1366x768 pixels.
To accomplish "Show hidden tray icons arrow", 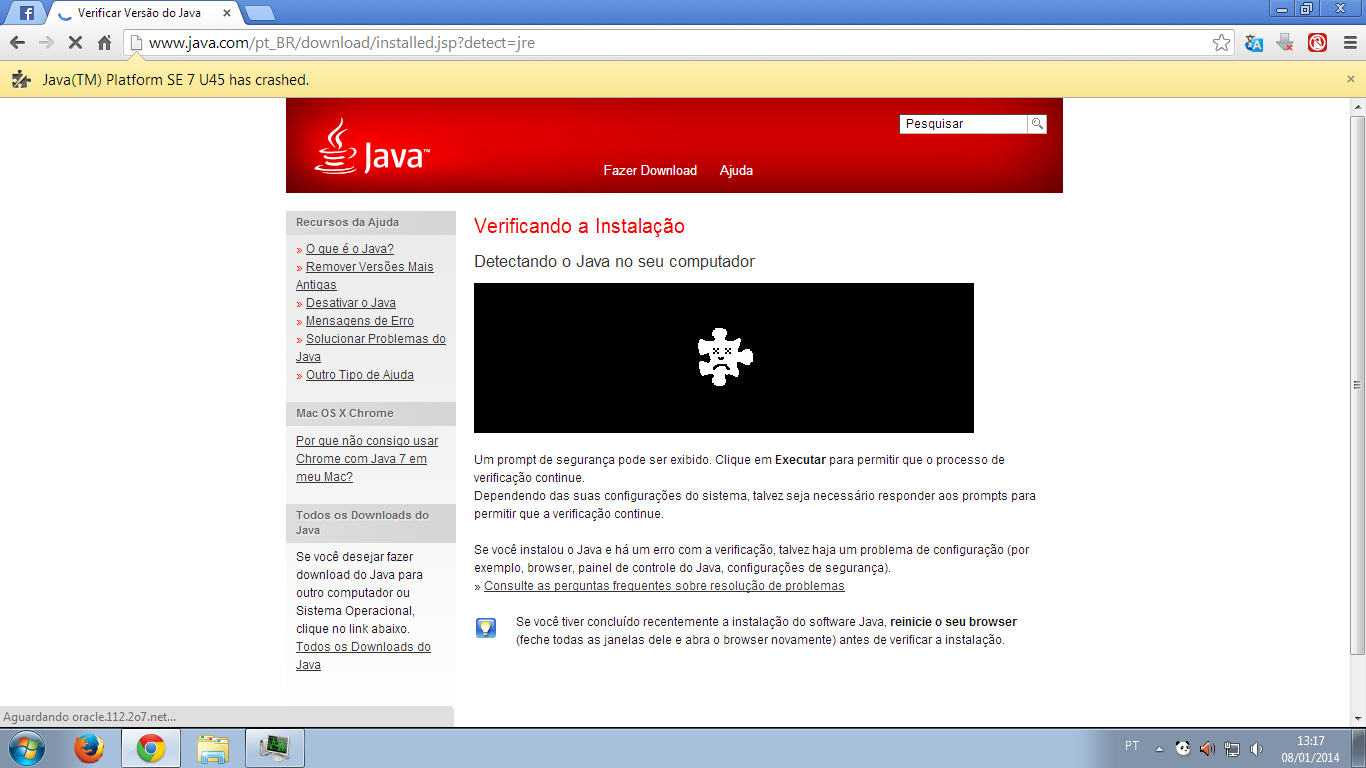I will point(1159,748).
